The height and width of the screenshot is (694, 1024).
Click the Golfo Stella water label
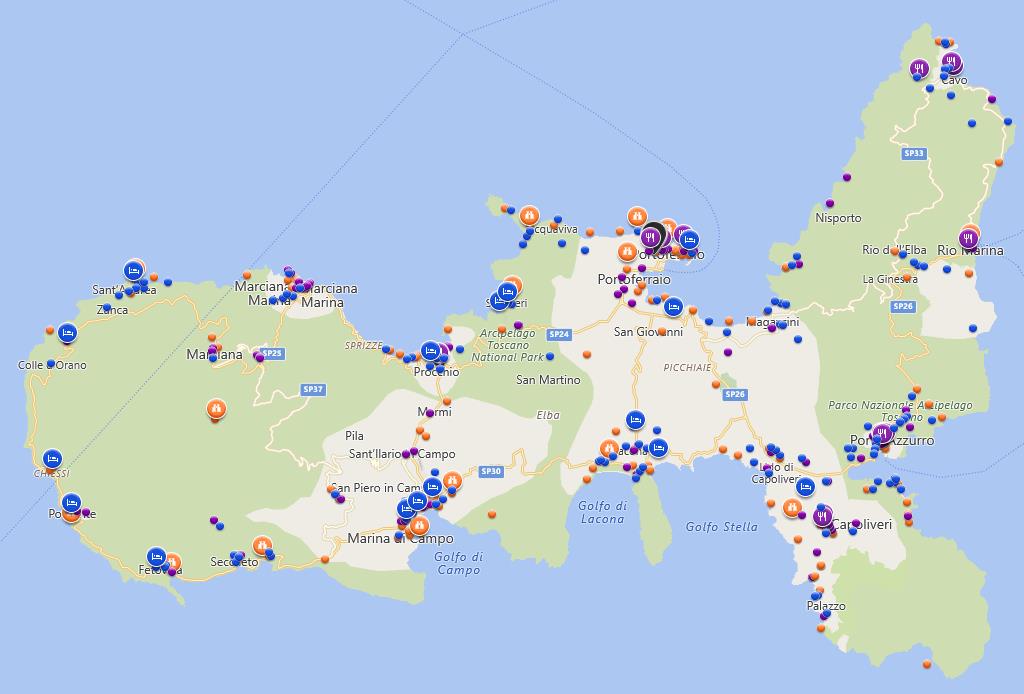(721, 527)
